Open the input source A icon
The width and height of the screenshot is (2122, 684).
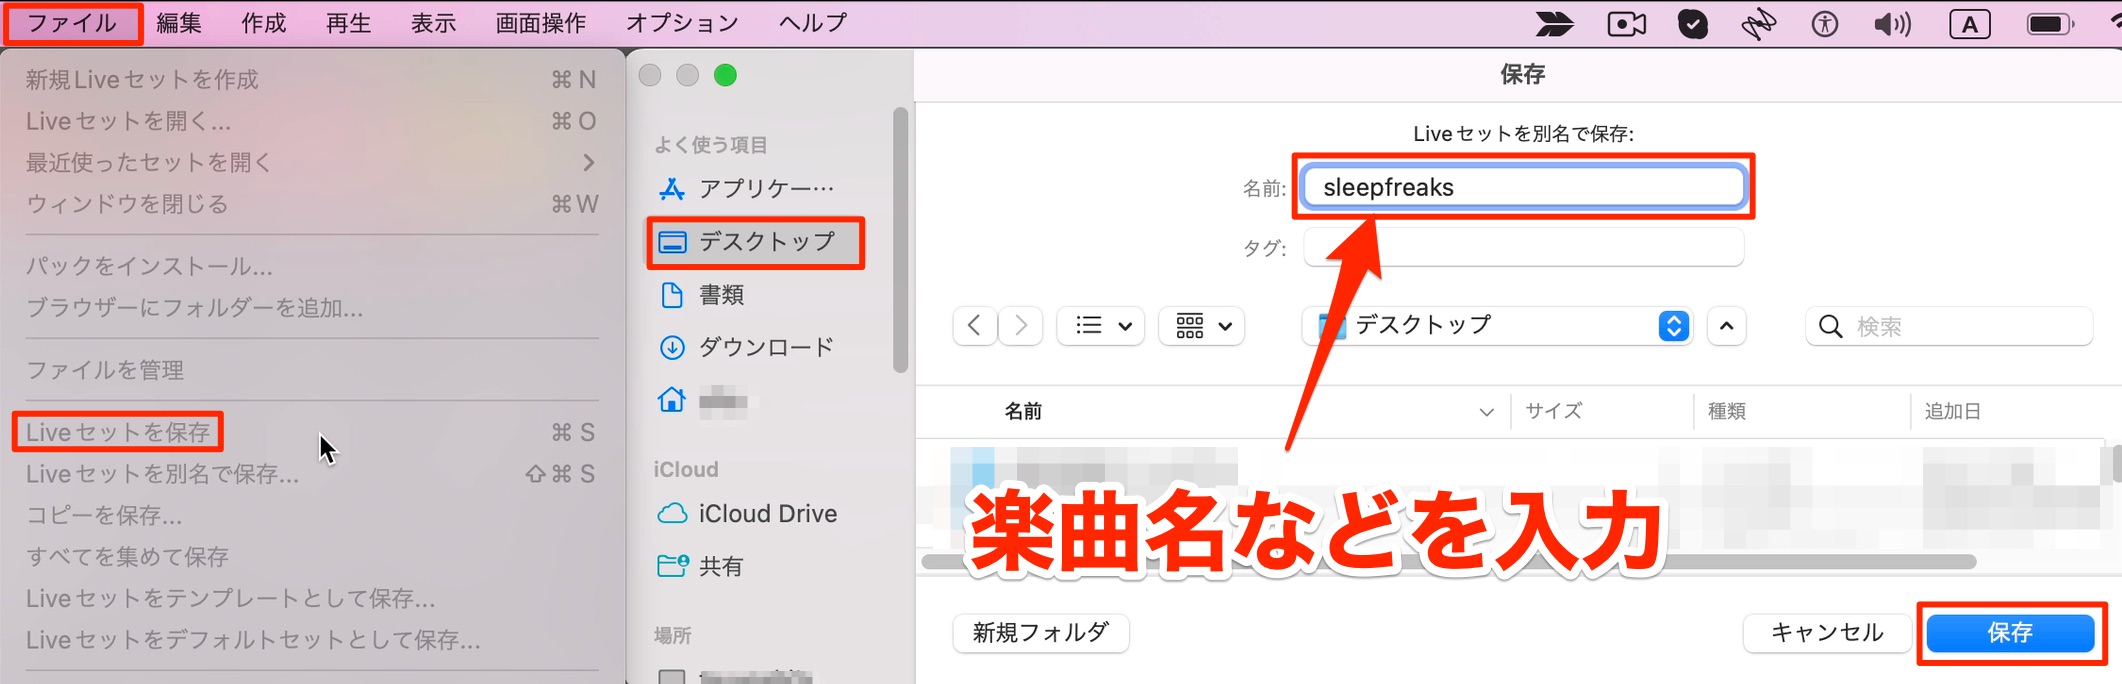(1969, 24)
